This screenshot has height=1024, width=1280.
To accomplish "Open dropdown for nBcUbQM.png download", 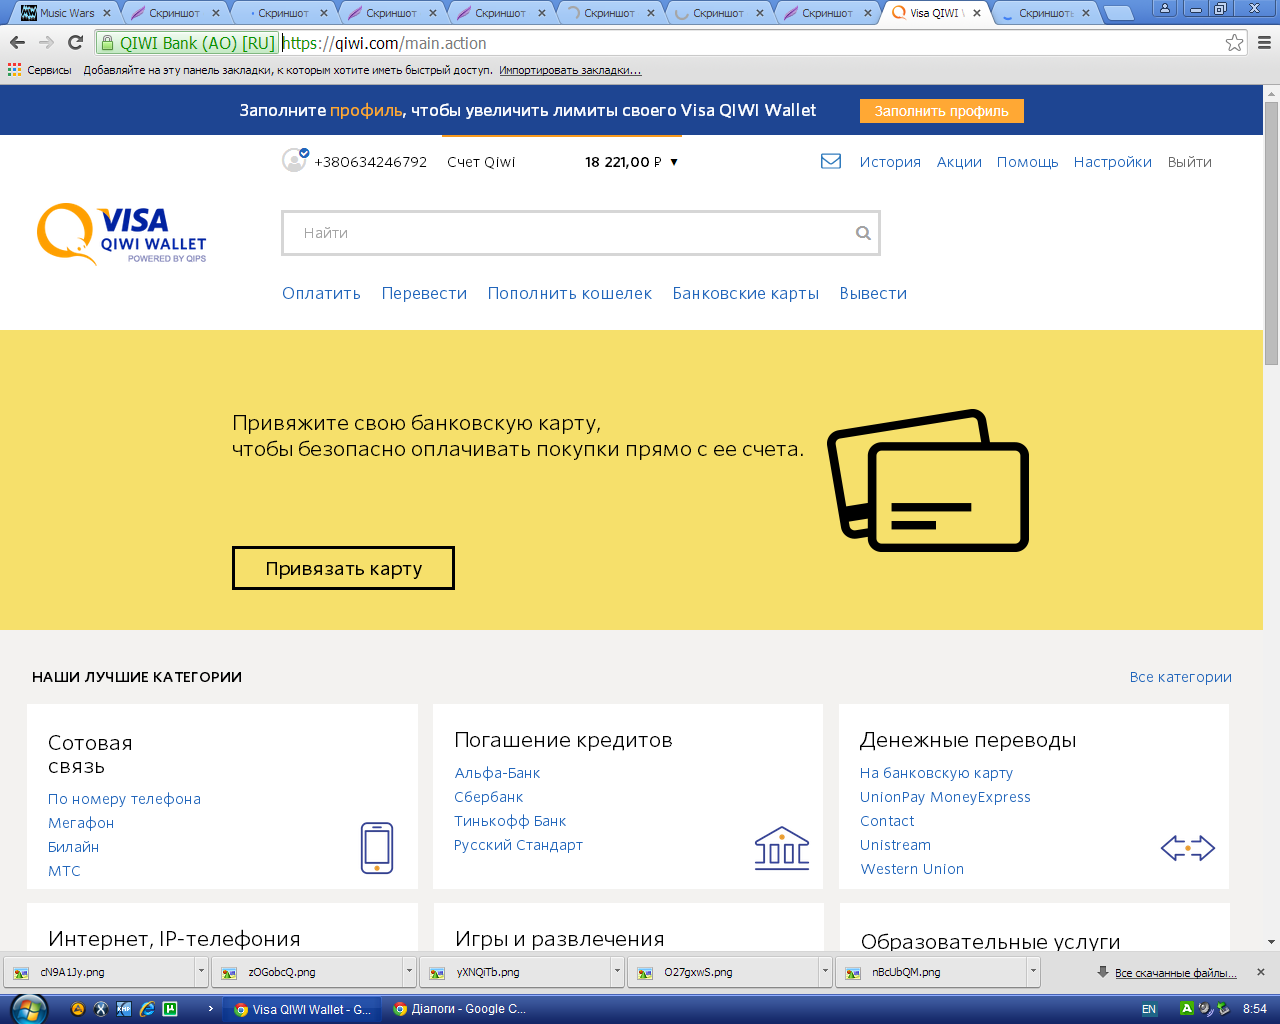I will click(1033, 971).
